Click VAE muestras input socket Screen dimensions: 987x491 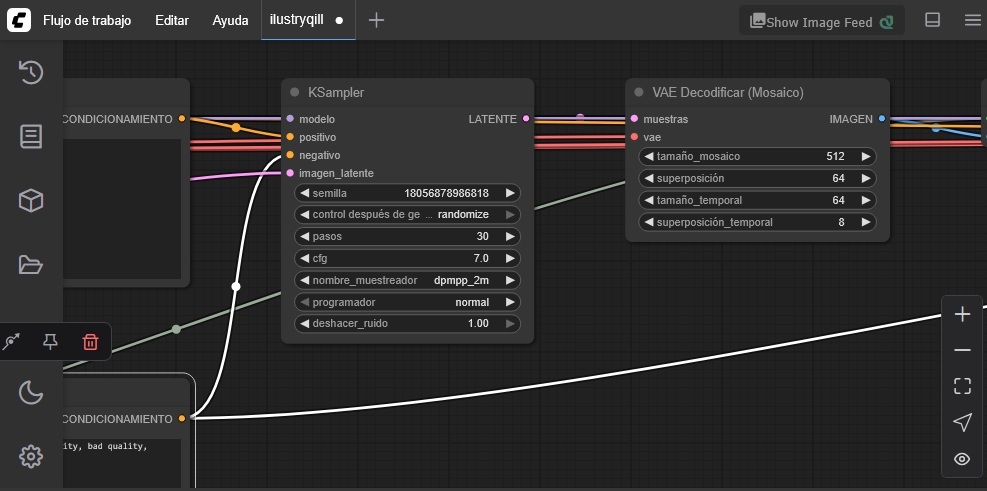coord(634,118)
